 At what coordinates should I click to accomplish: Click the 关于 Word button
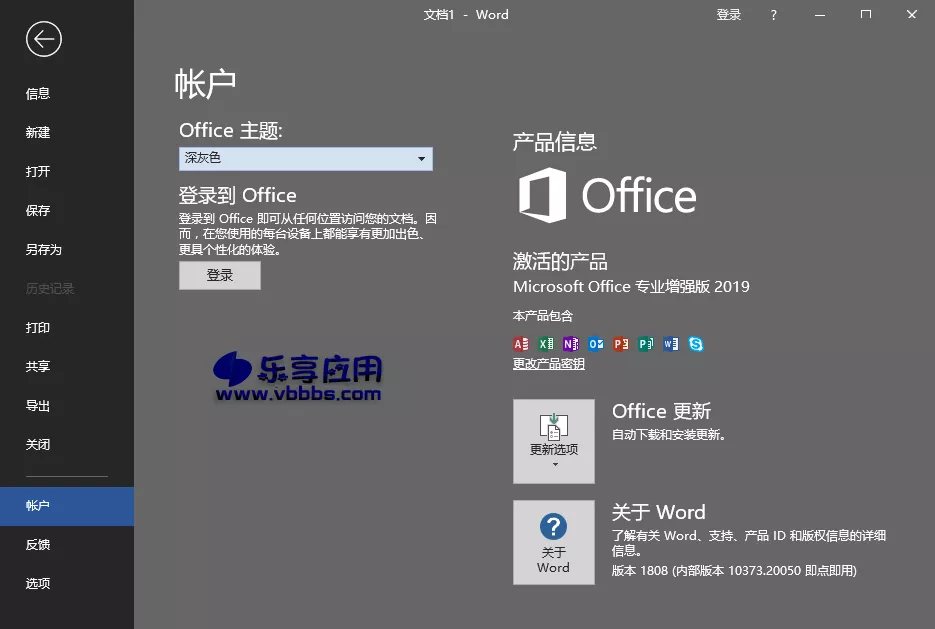(x=553, y=542)
